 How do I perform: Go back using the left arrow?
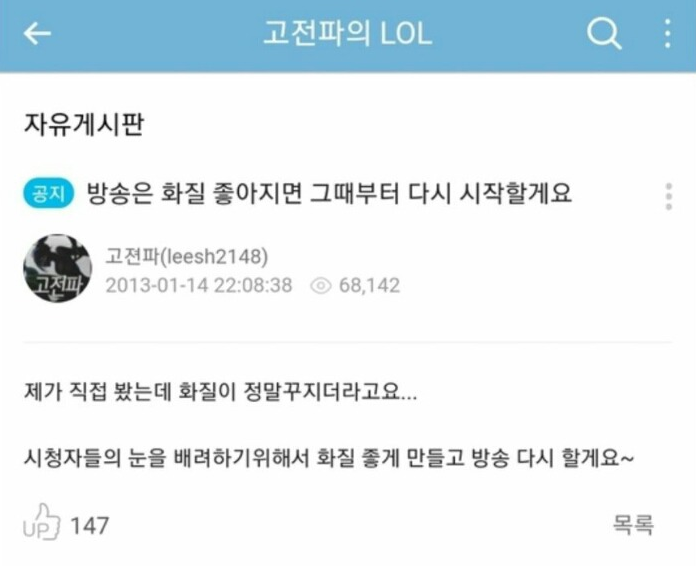coord(37,34)
